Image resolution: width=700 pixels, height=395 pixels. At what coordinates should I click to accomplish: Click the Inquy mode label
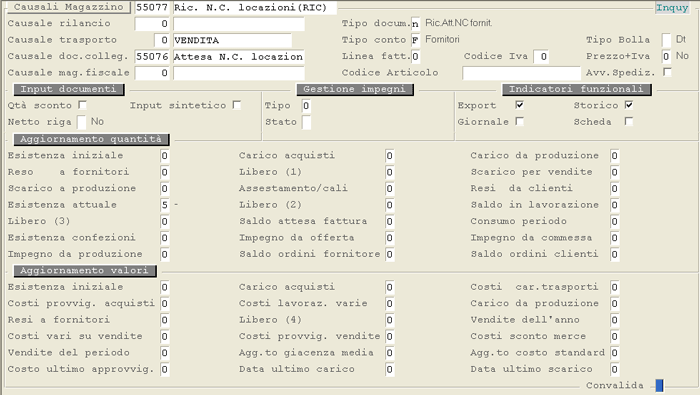[x=672, y=8]
